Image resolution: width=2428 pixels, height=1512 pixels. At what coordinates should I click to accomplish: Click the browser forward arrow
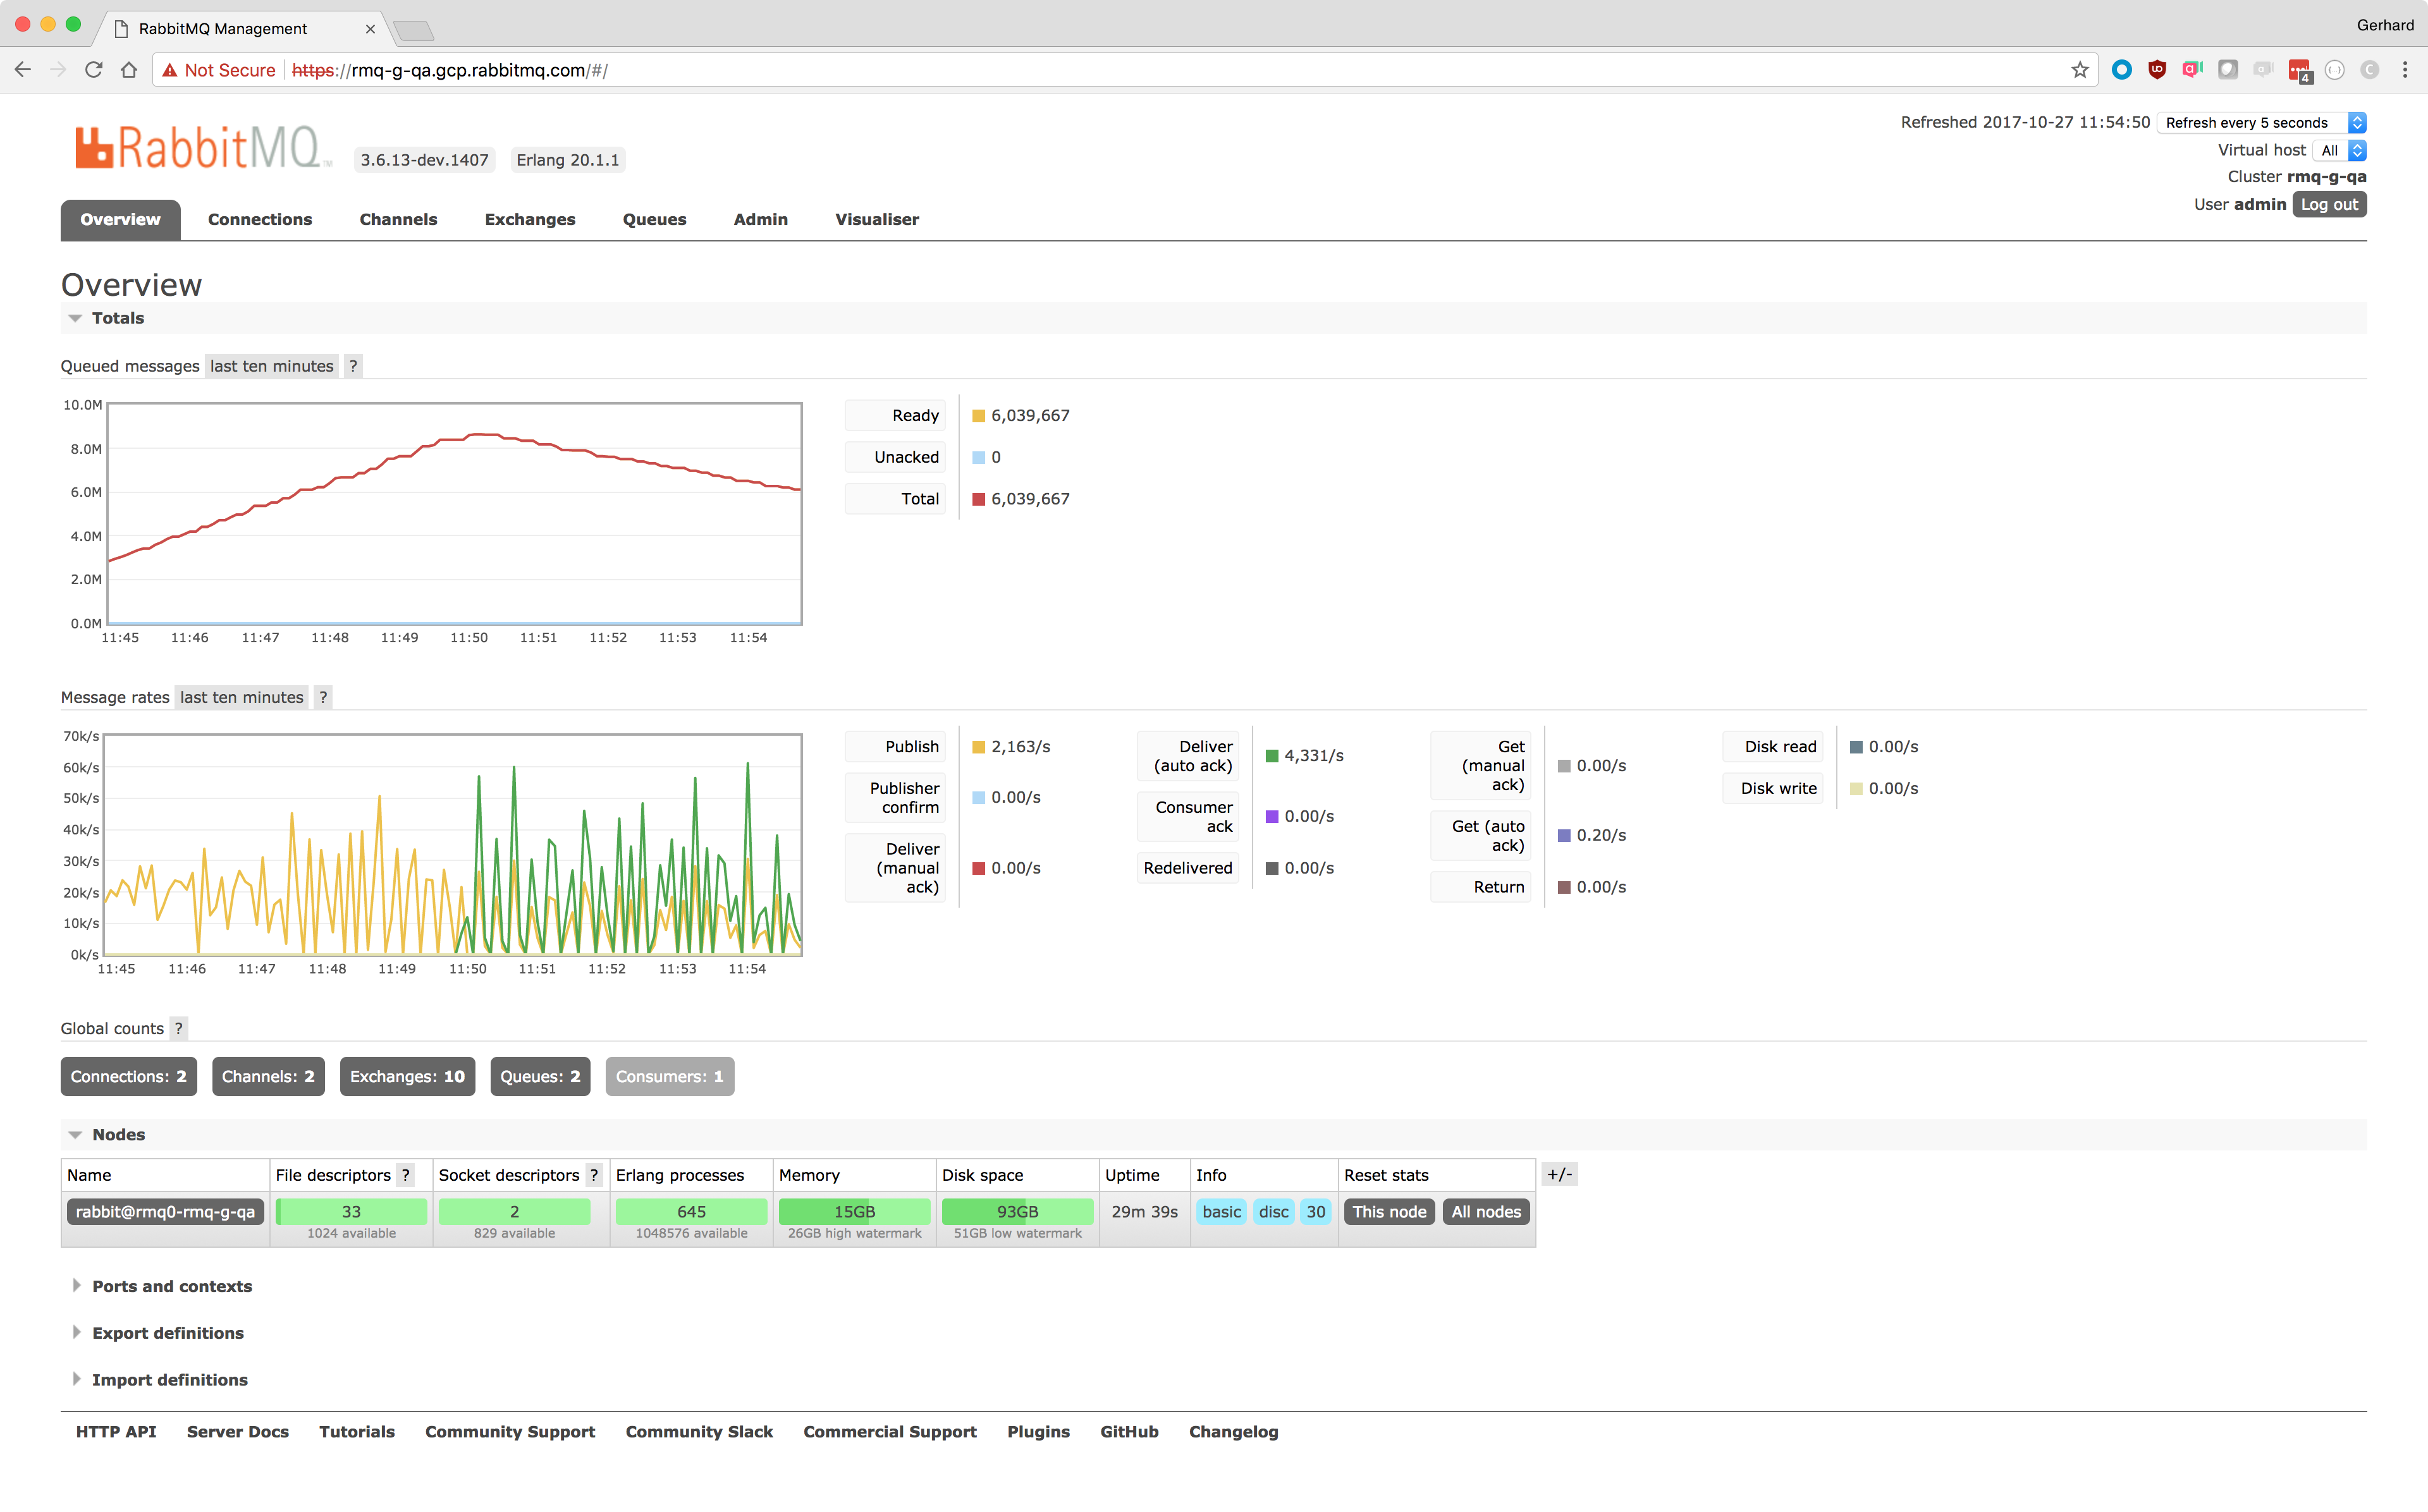(58, 70)
